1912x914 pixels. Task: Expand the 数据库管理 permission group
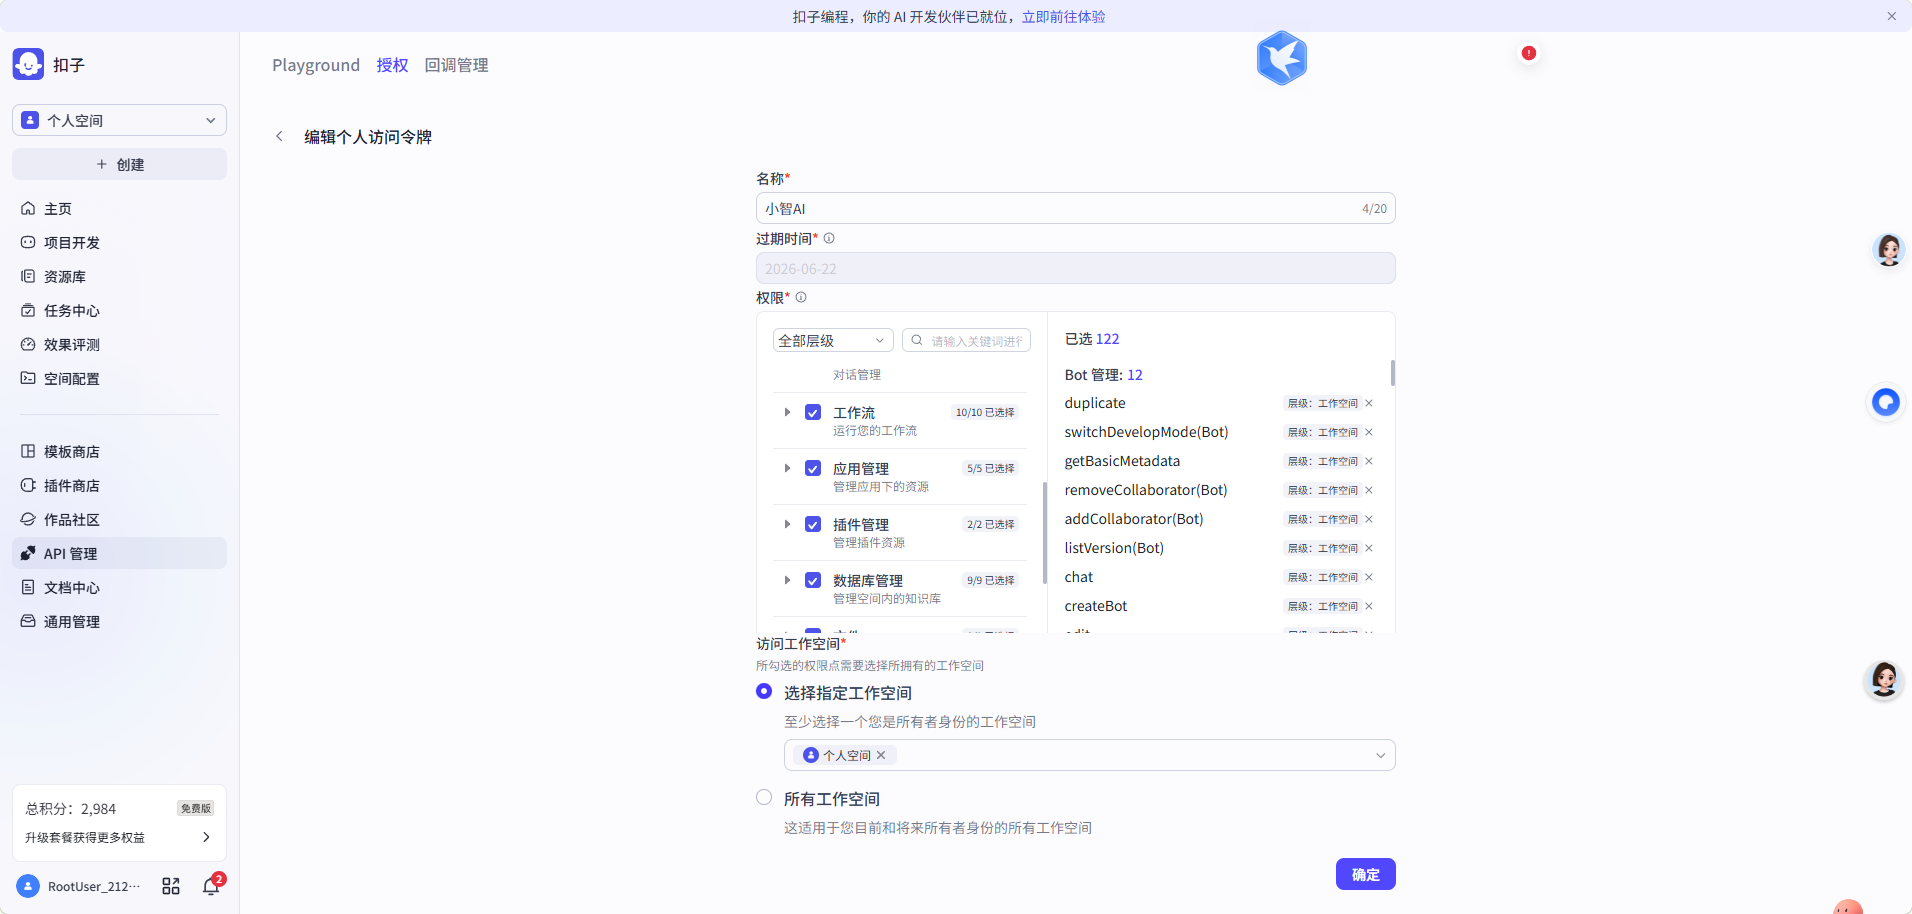787,580
